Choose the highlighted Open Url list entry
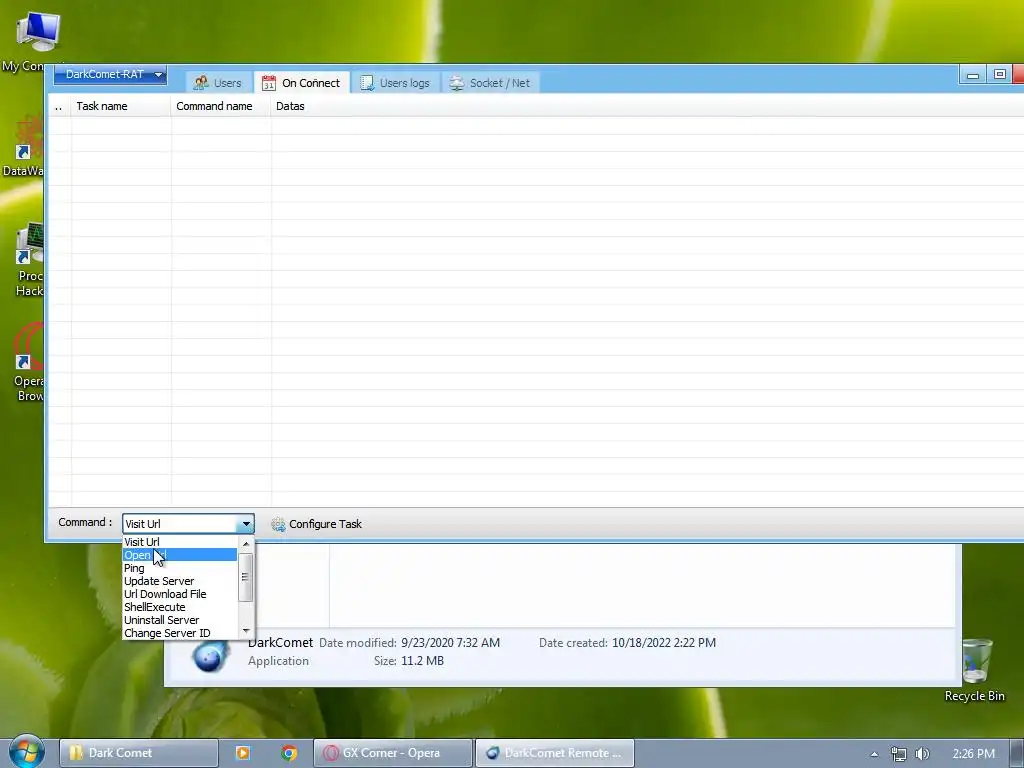The height and width of the screenshot is (768, 1024). 180,555
